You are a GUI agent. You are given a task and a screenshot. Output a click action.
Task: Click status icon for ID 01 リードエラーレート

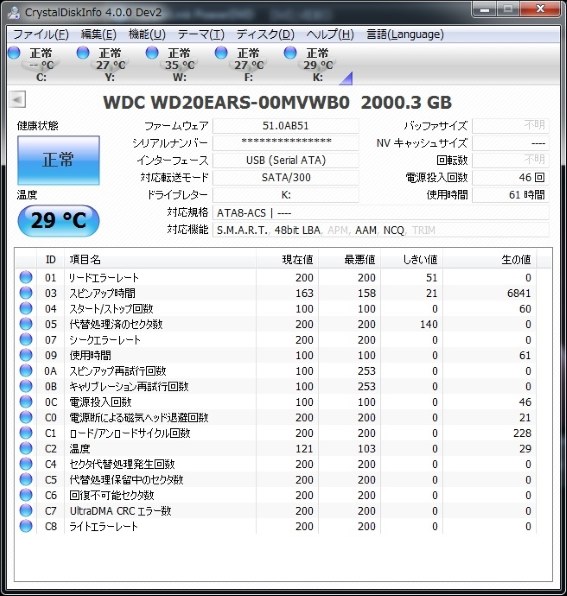tap(26, 277)
